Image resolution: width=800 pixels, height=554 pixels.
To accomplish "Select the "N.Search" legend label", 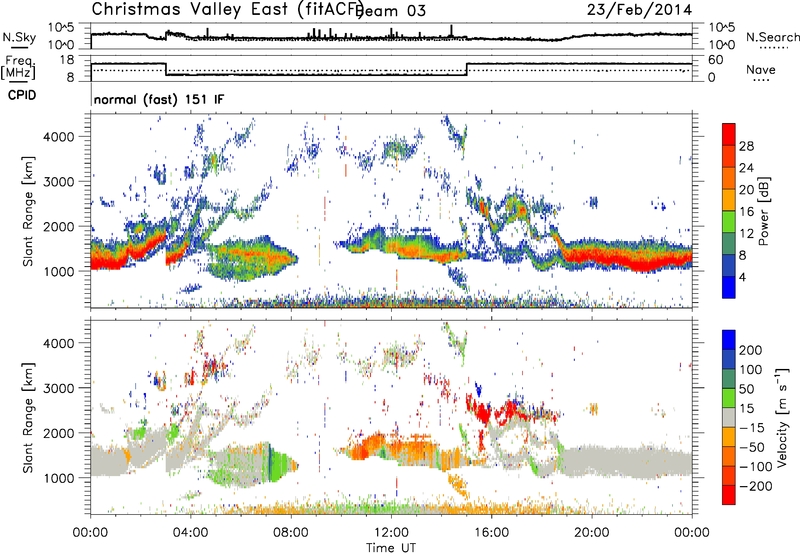I will click(773, 37).
